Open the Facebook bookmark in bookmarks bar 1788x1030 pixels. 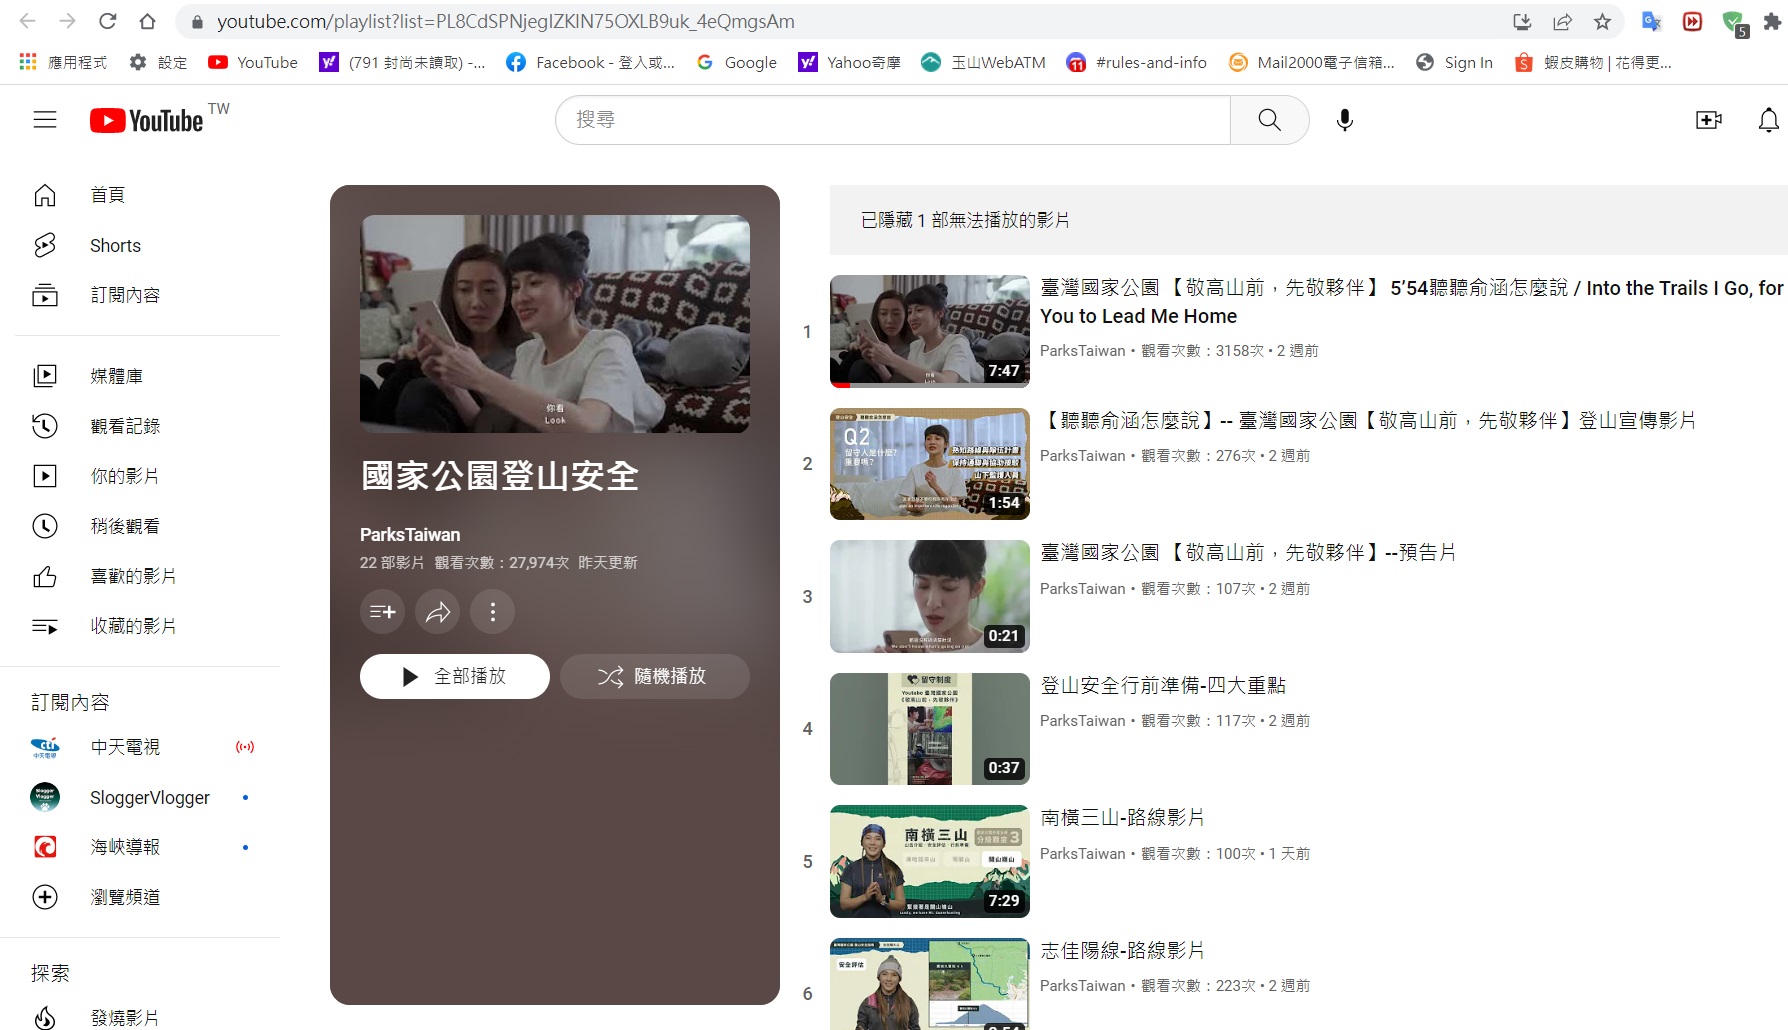pyautogui.click(x=590, y=62)
